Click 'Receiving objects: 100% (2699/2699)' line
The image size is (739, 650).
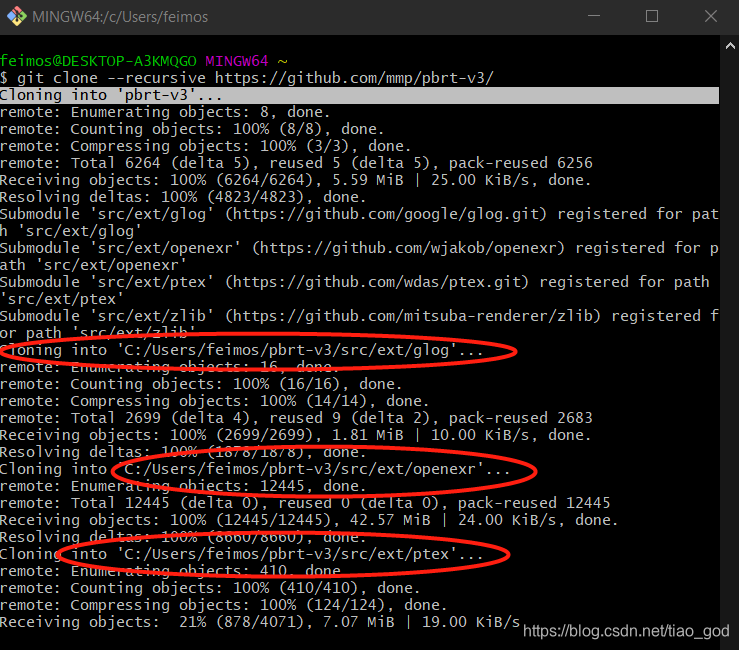tap(296, 435)
